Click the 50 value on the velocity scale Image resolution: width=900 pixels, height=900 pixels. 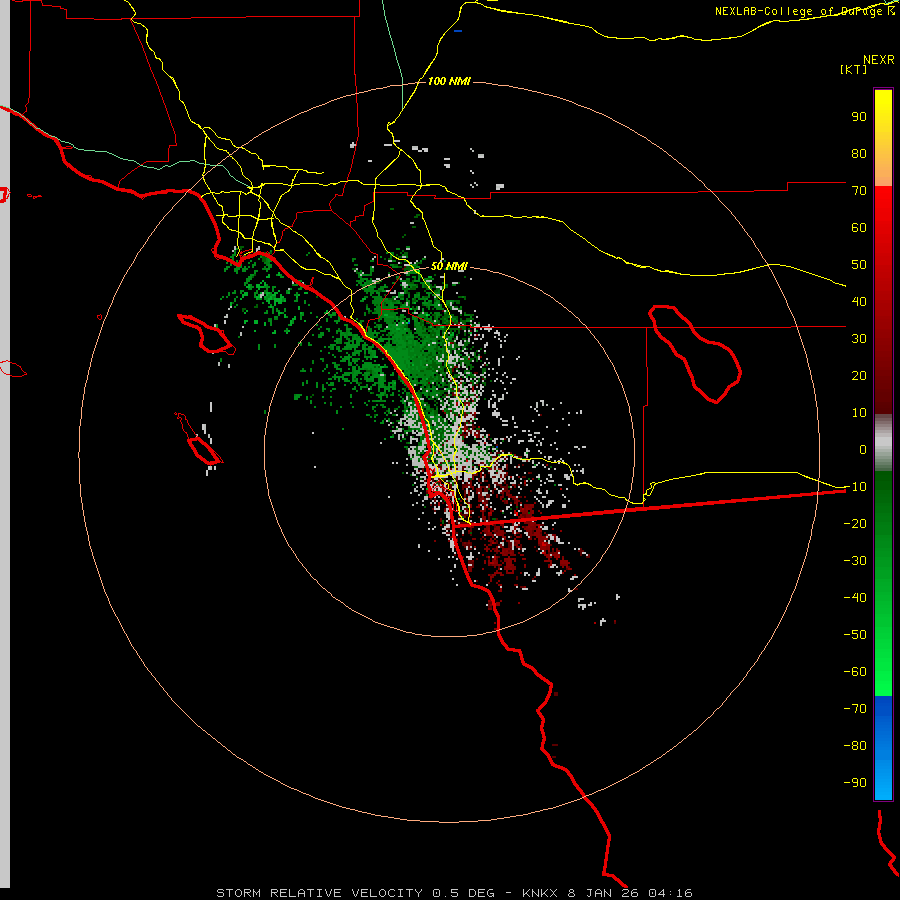coord(859,265)
